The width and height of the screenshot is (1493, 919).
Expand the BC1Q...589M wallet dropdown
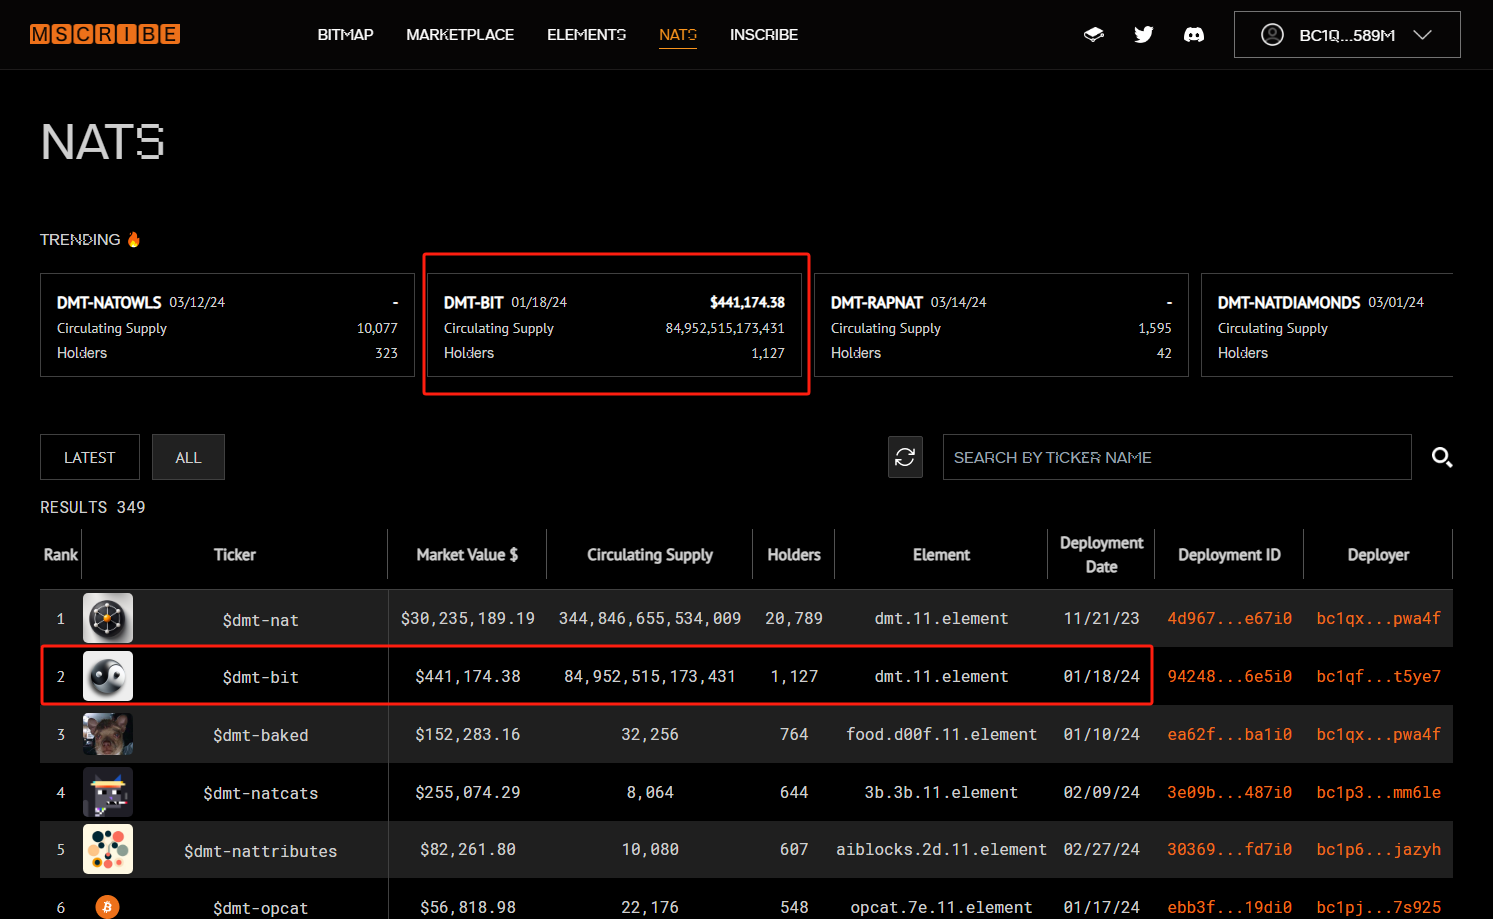pos(1347,35)
